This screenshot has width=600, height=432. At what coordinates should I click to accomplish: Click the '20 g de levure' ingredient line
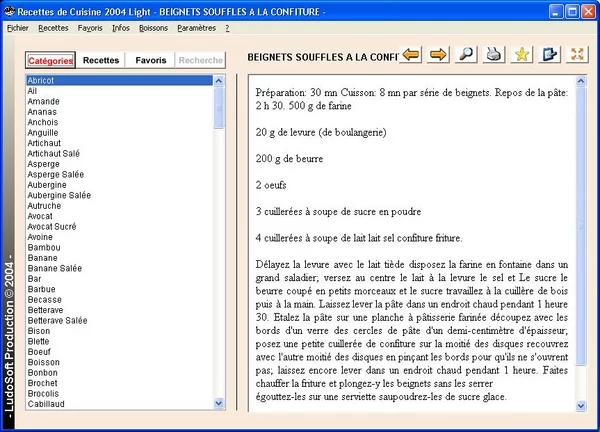pos(321,132)
